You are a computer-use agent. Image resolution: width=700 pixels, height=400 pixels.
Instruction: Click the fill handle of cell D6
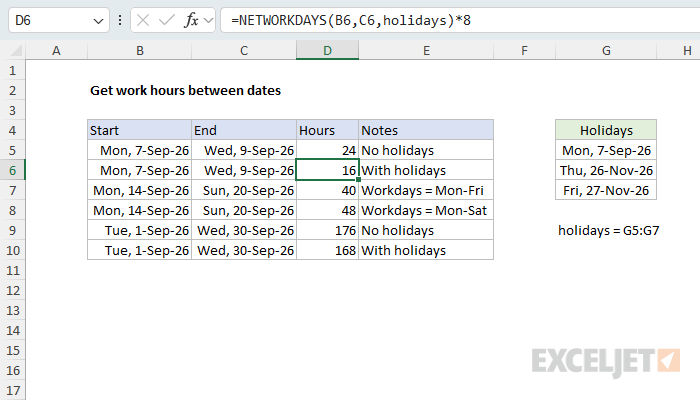pyautogui.click(x=358, y=179)
